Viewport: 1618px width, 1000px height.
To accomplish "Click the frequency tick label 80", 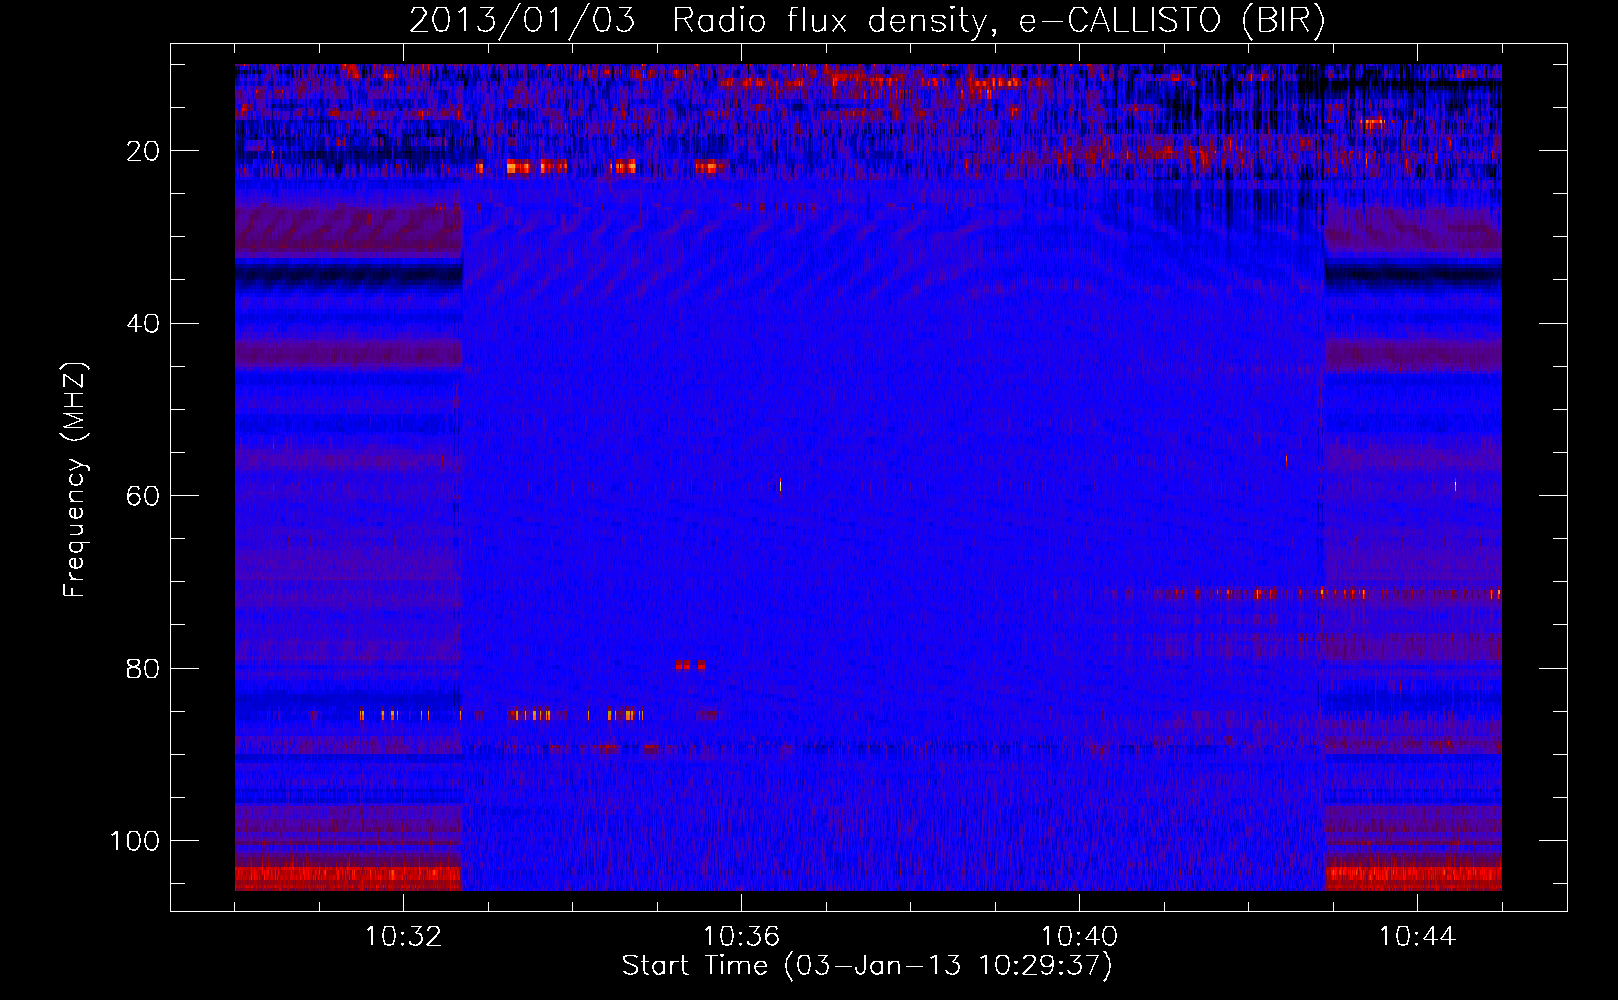I will coord(143,668).
